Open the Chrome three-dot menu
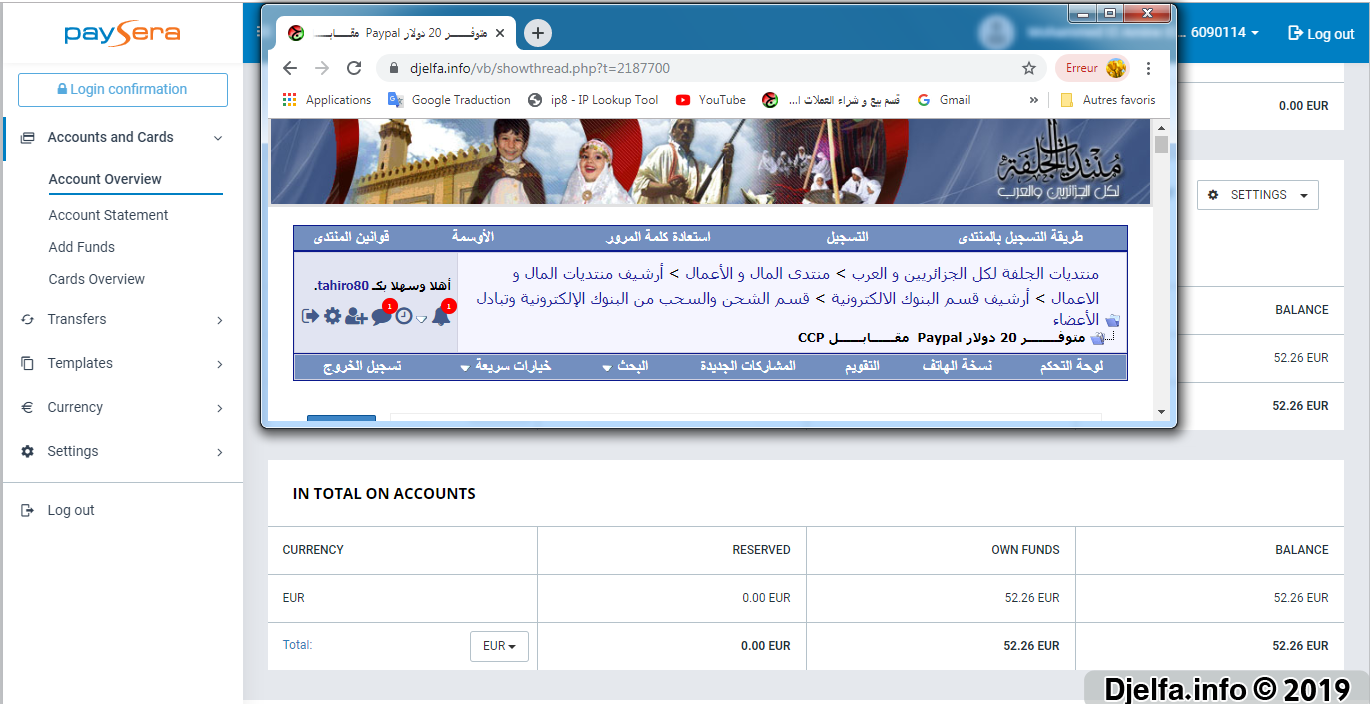Screen dimensions: 1370x704 click(x=1148, y=68)
